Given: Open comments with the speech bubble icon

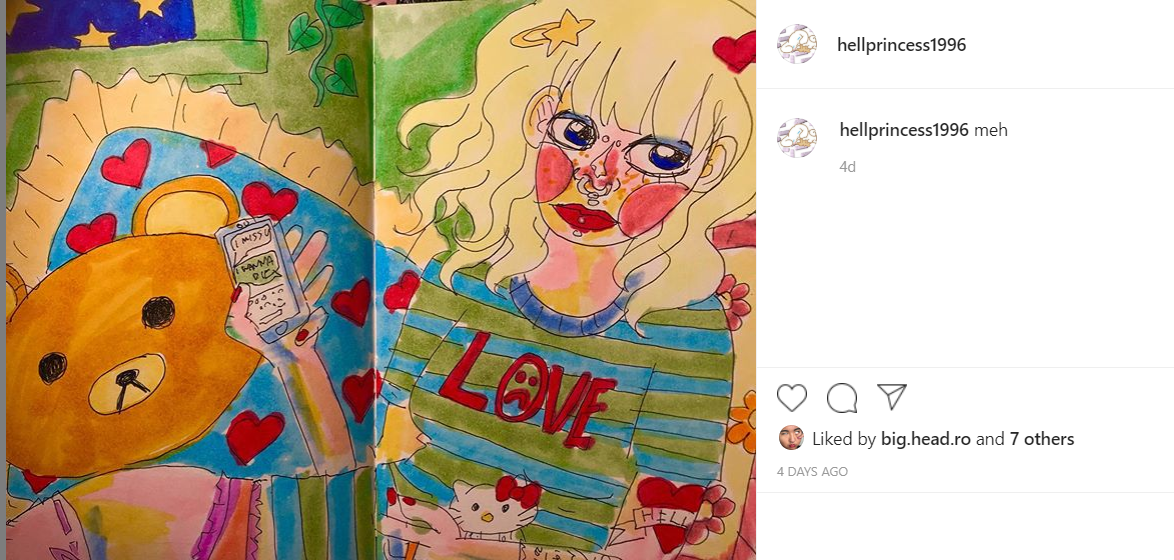Looking at the screenshot, I should tap(842, 398).
